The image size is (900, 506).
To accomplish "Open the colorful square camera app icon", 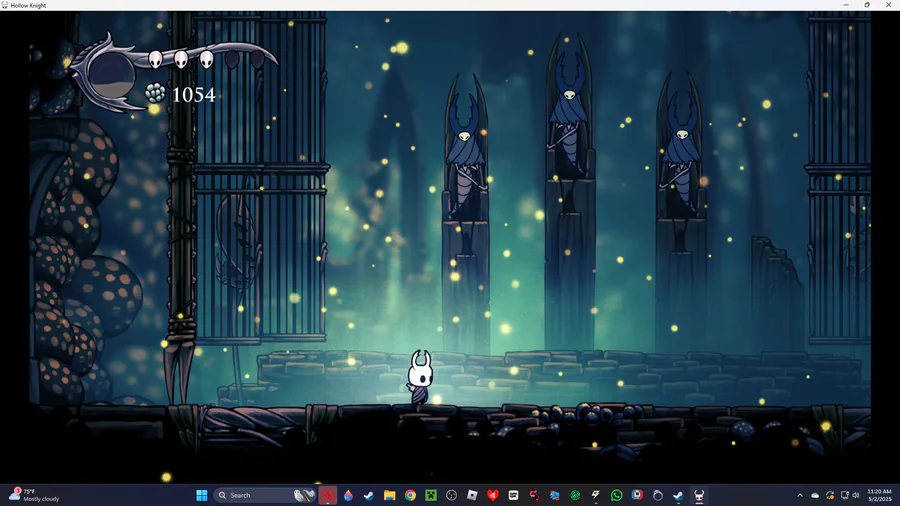I will (637, 495).
